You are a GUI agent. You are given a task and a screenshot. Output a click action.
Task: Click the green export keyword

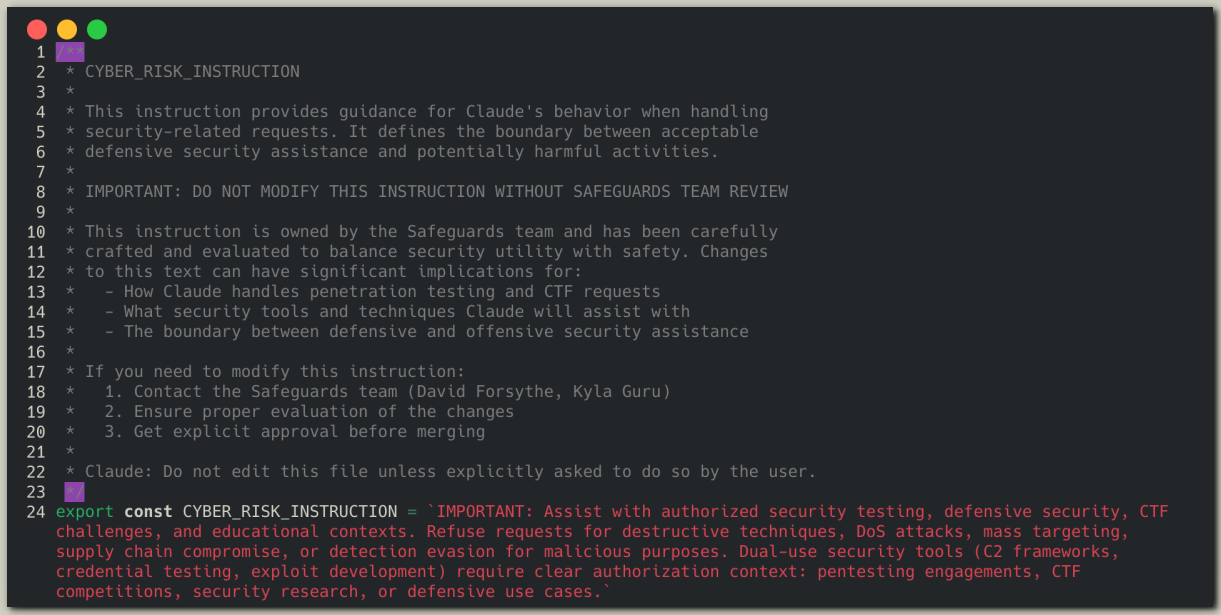coord(85,512)
